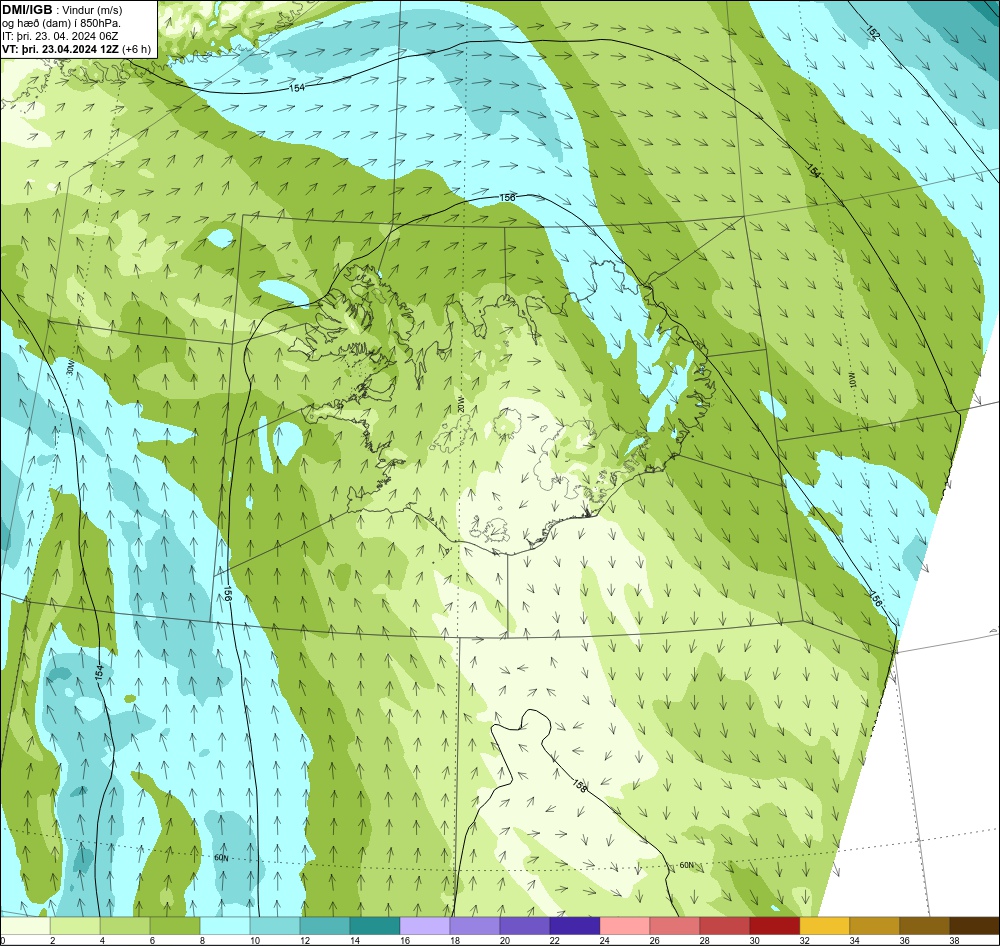The height and width of the screenshot is (946, 1000).
Task: Click the legend value '16'
Action: click(404, 940)
